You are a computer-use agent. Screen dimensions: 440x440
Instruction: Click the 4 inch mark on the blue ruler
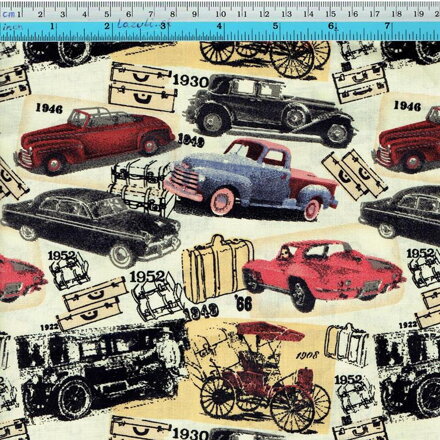coord(219,26)
